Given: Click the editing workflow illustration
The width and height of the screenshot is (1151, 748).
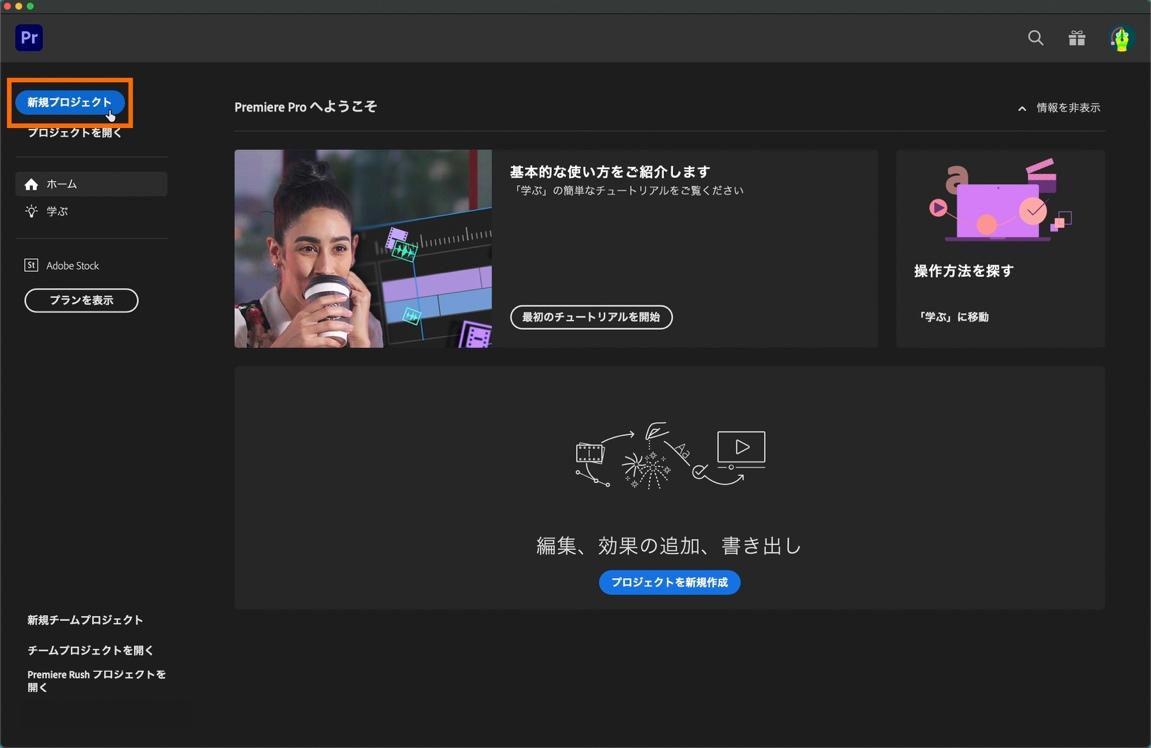Looking at the screenshot, I should pyautogui.click(x=669, y=456).
